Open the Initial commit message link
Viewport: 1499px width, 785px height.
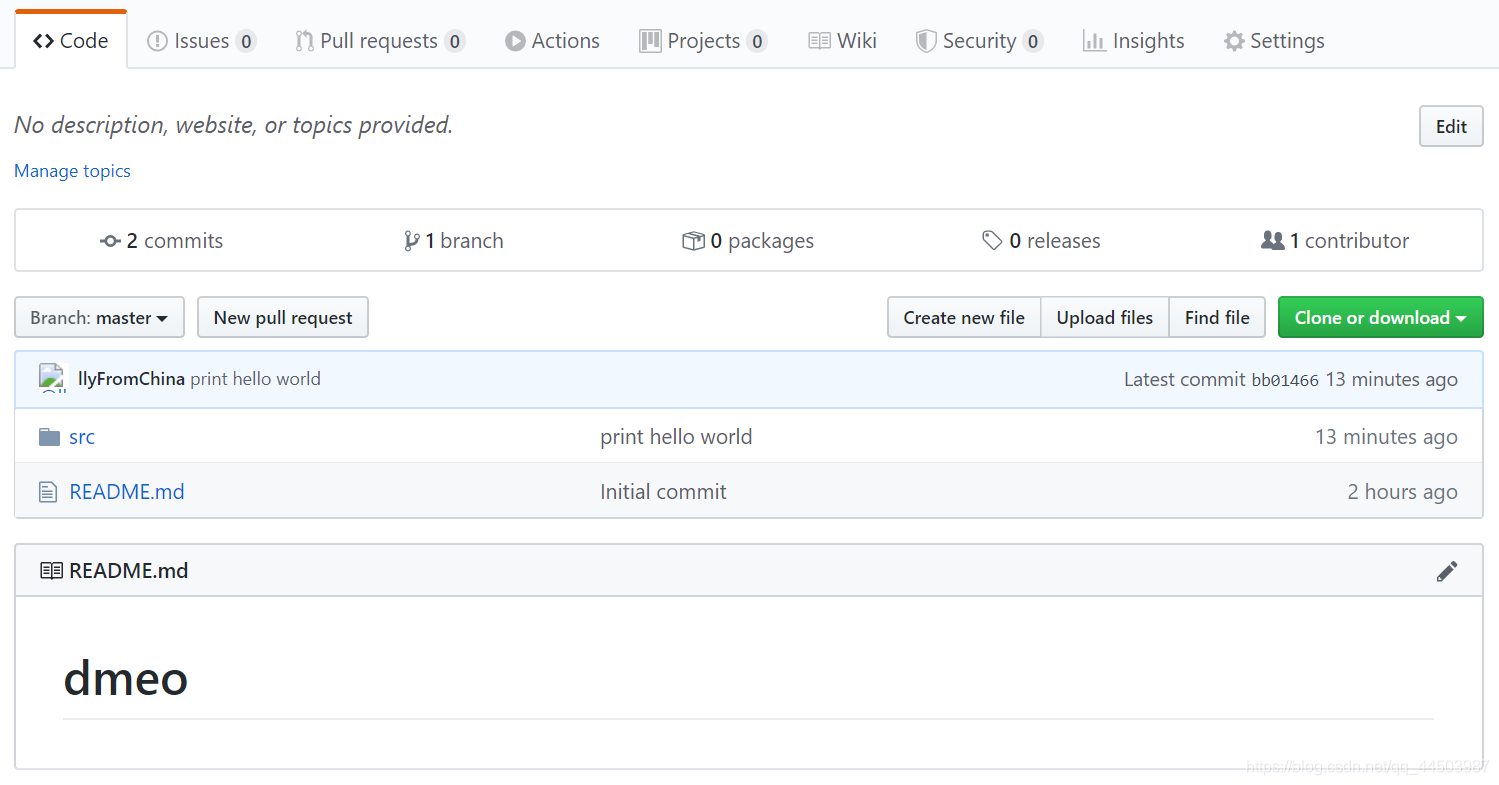pyautogui.click(x=663, y=492)
